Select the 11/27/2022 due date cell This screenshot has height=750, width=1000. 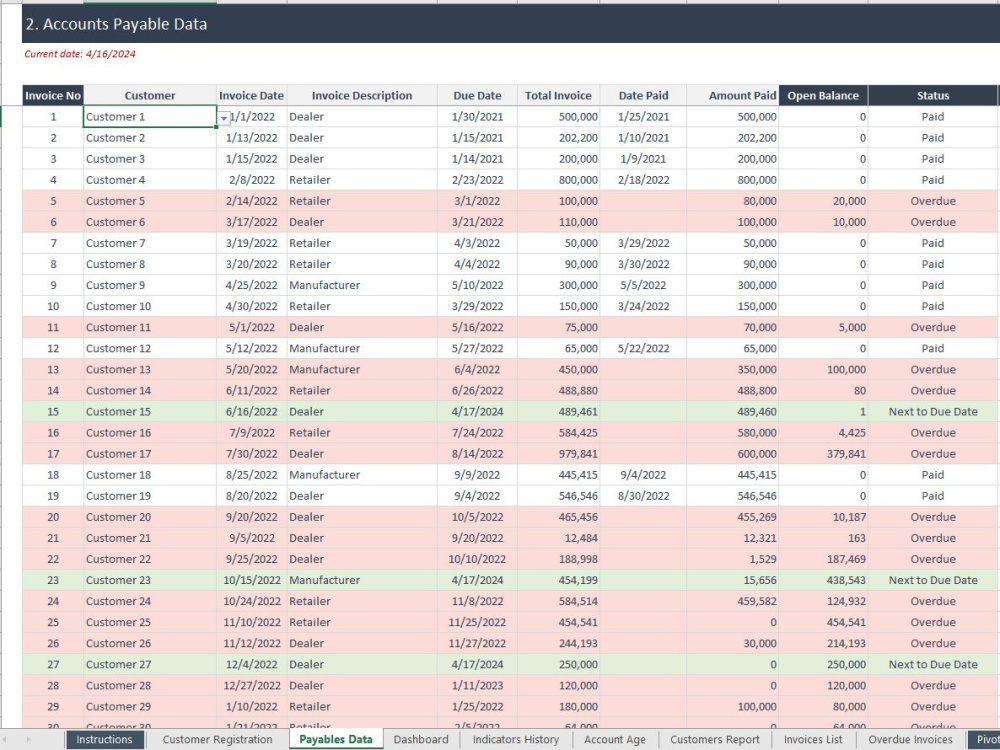click(477, 643)
